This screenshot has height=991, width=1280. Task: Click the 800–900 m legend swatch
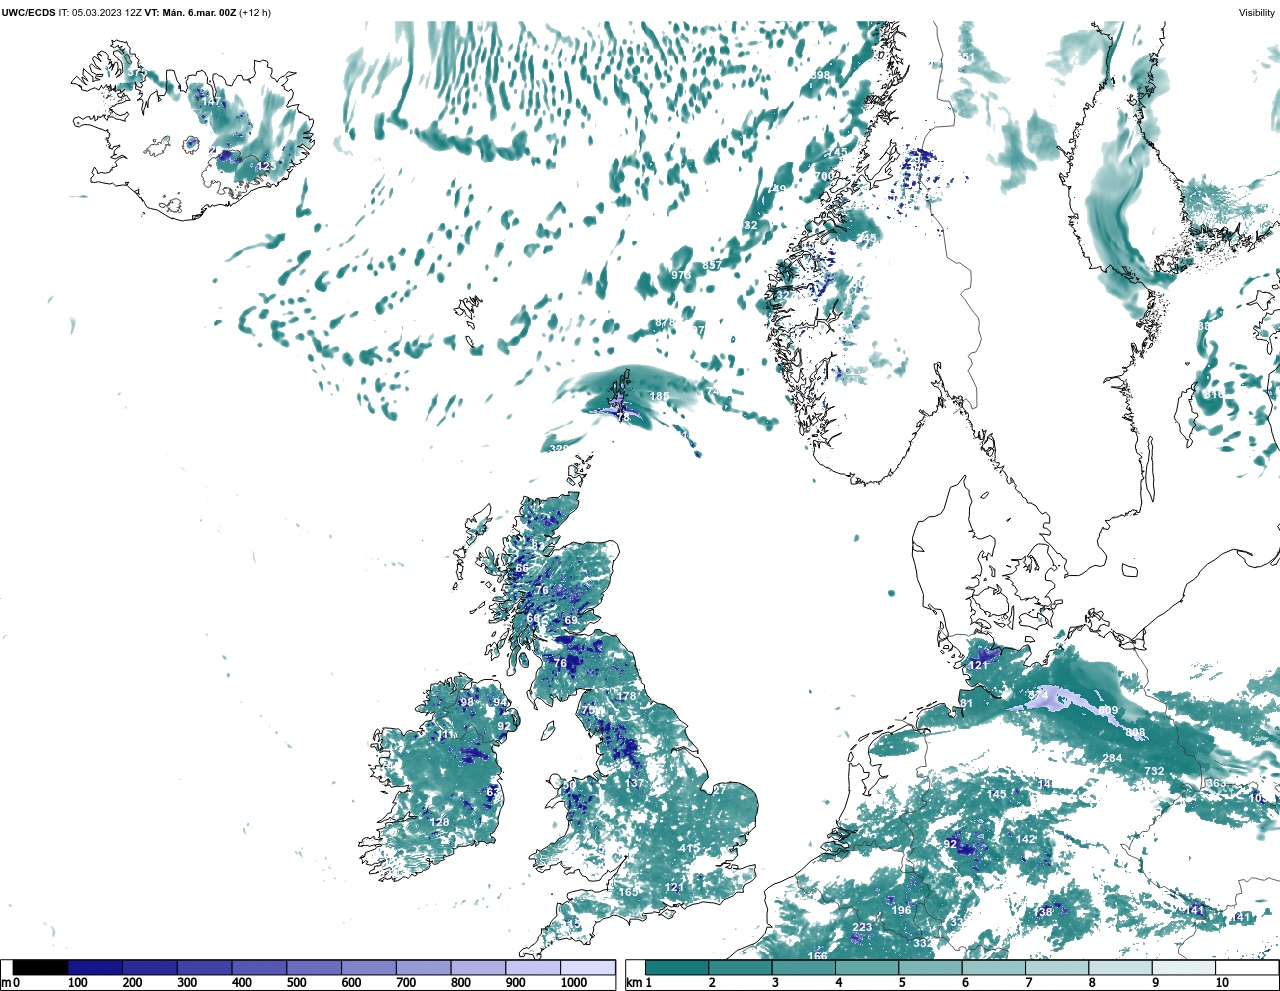pos(478,968)
